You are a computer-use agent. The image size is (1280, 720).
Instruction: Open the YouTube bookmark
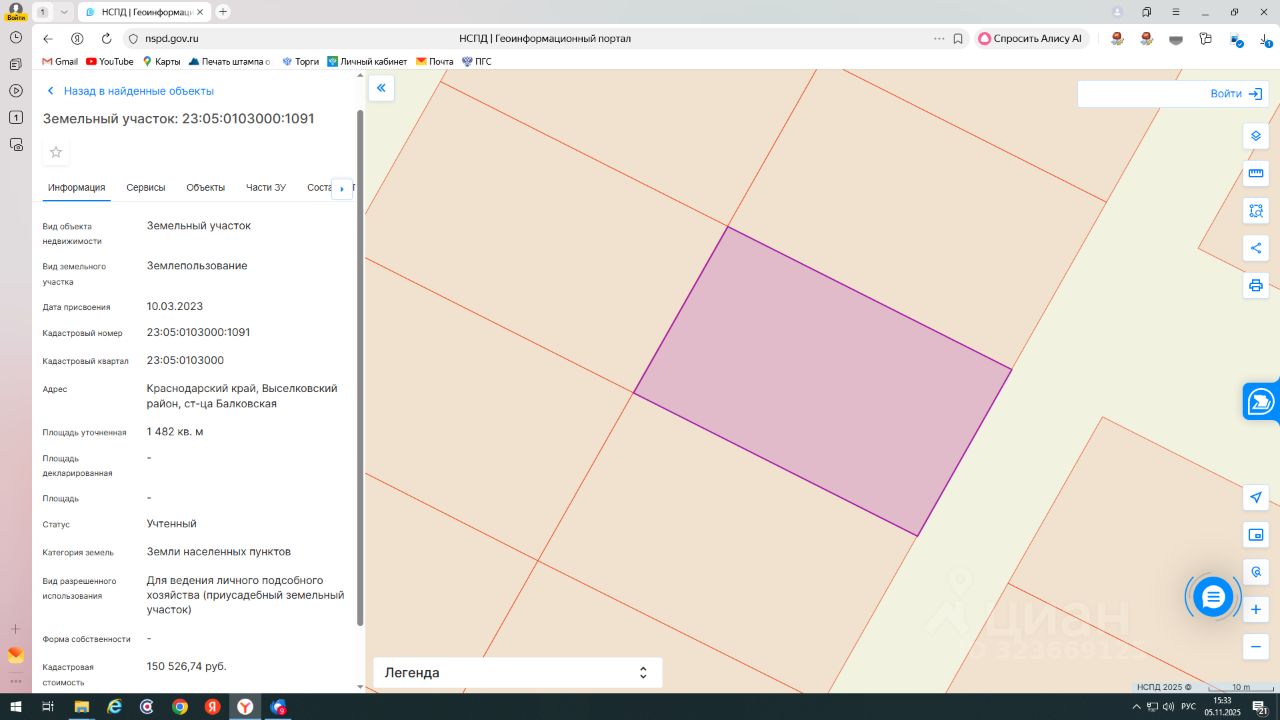point(110,62)
